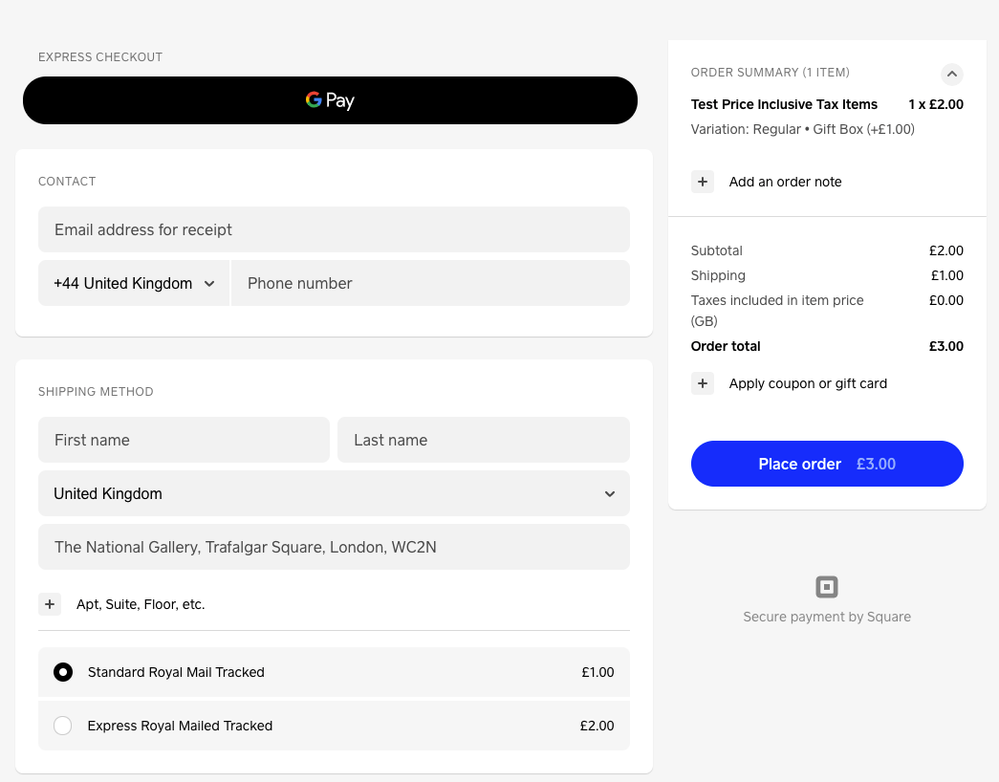
Task: Click the Add an order note link
Action: (x=785, y=182)
